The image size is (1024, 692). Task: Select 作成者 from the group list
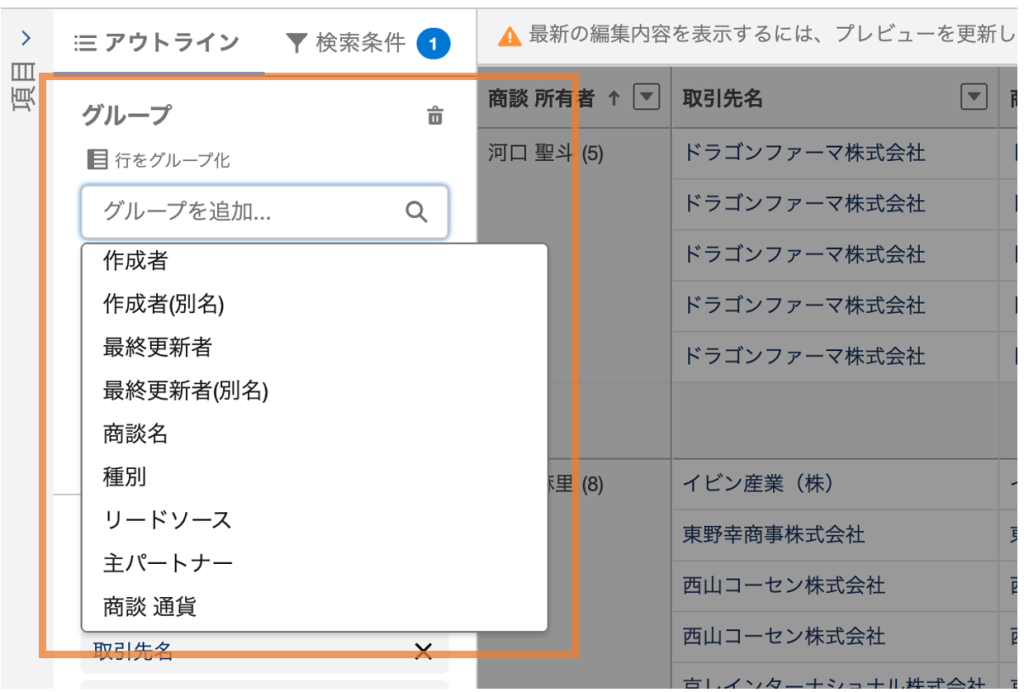pyautogui.click(x=136, y=261)
